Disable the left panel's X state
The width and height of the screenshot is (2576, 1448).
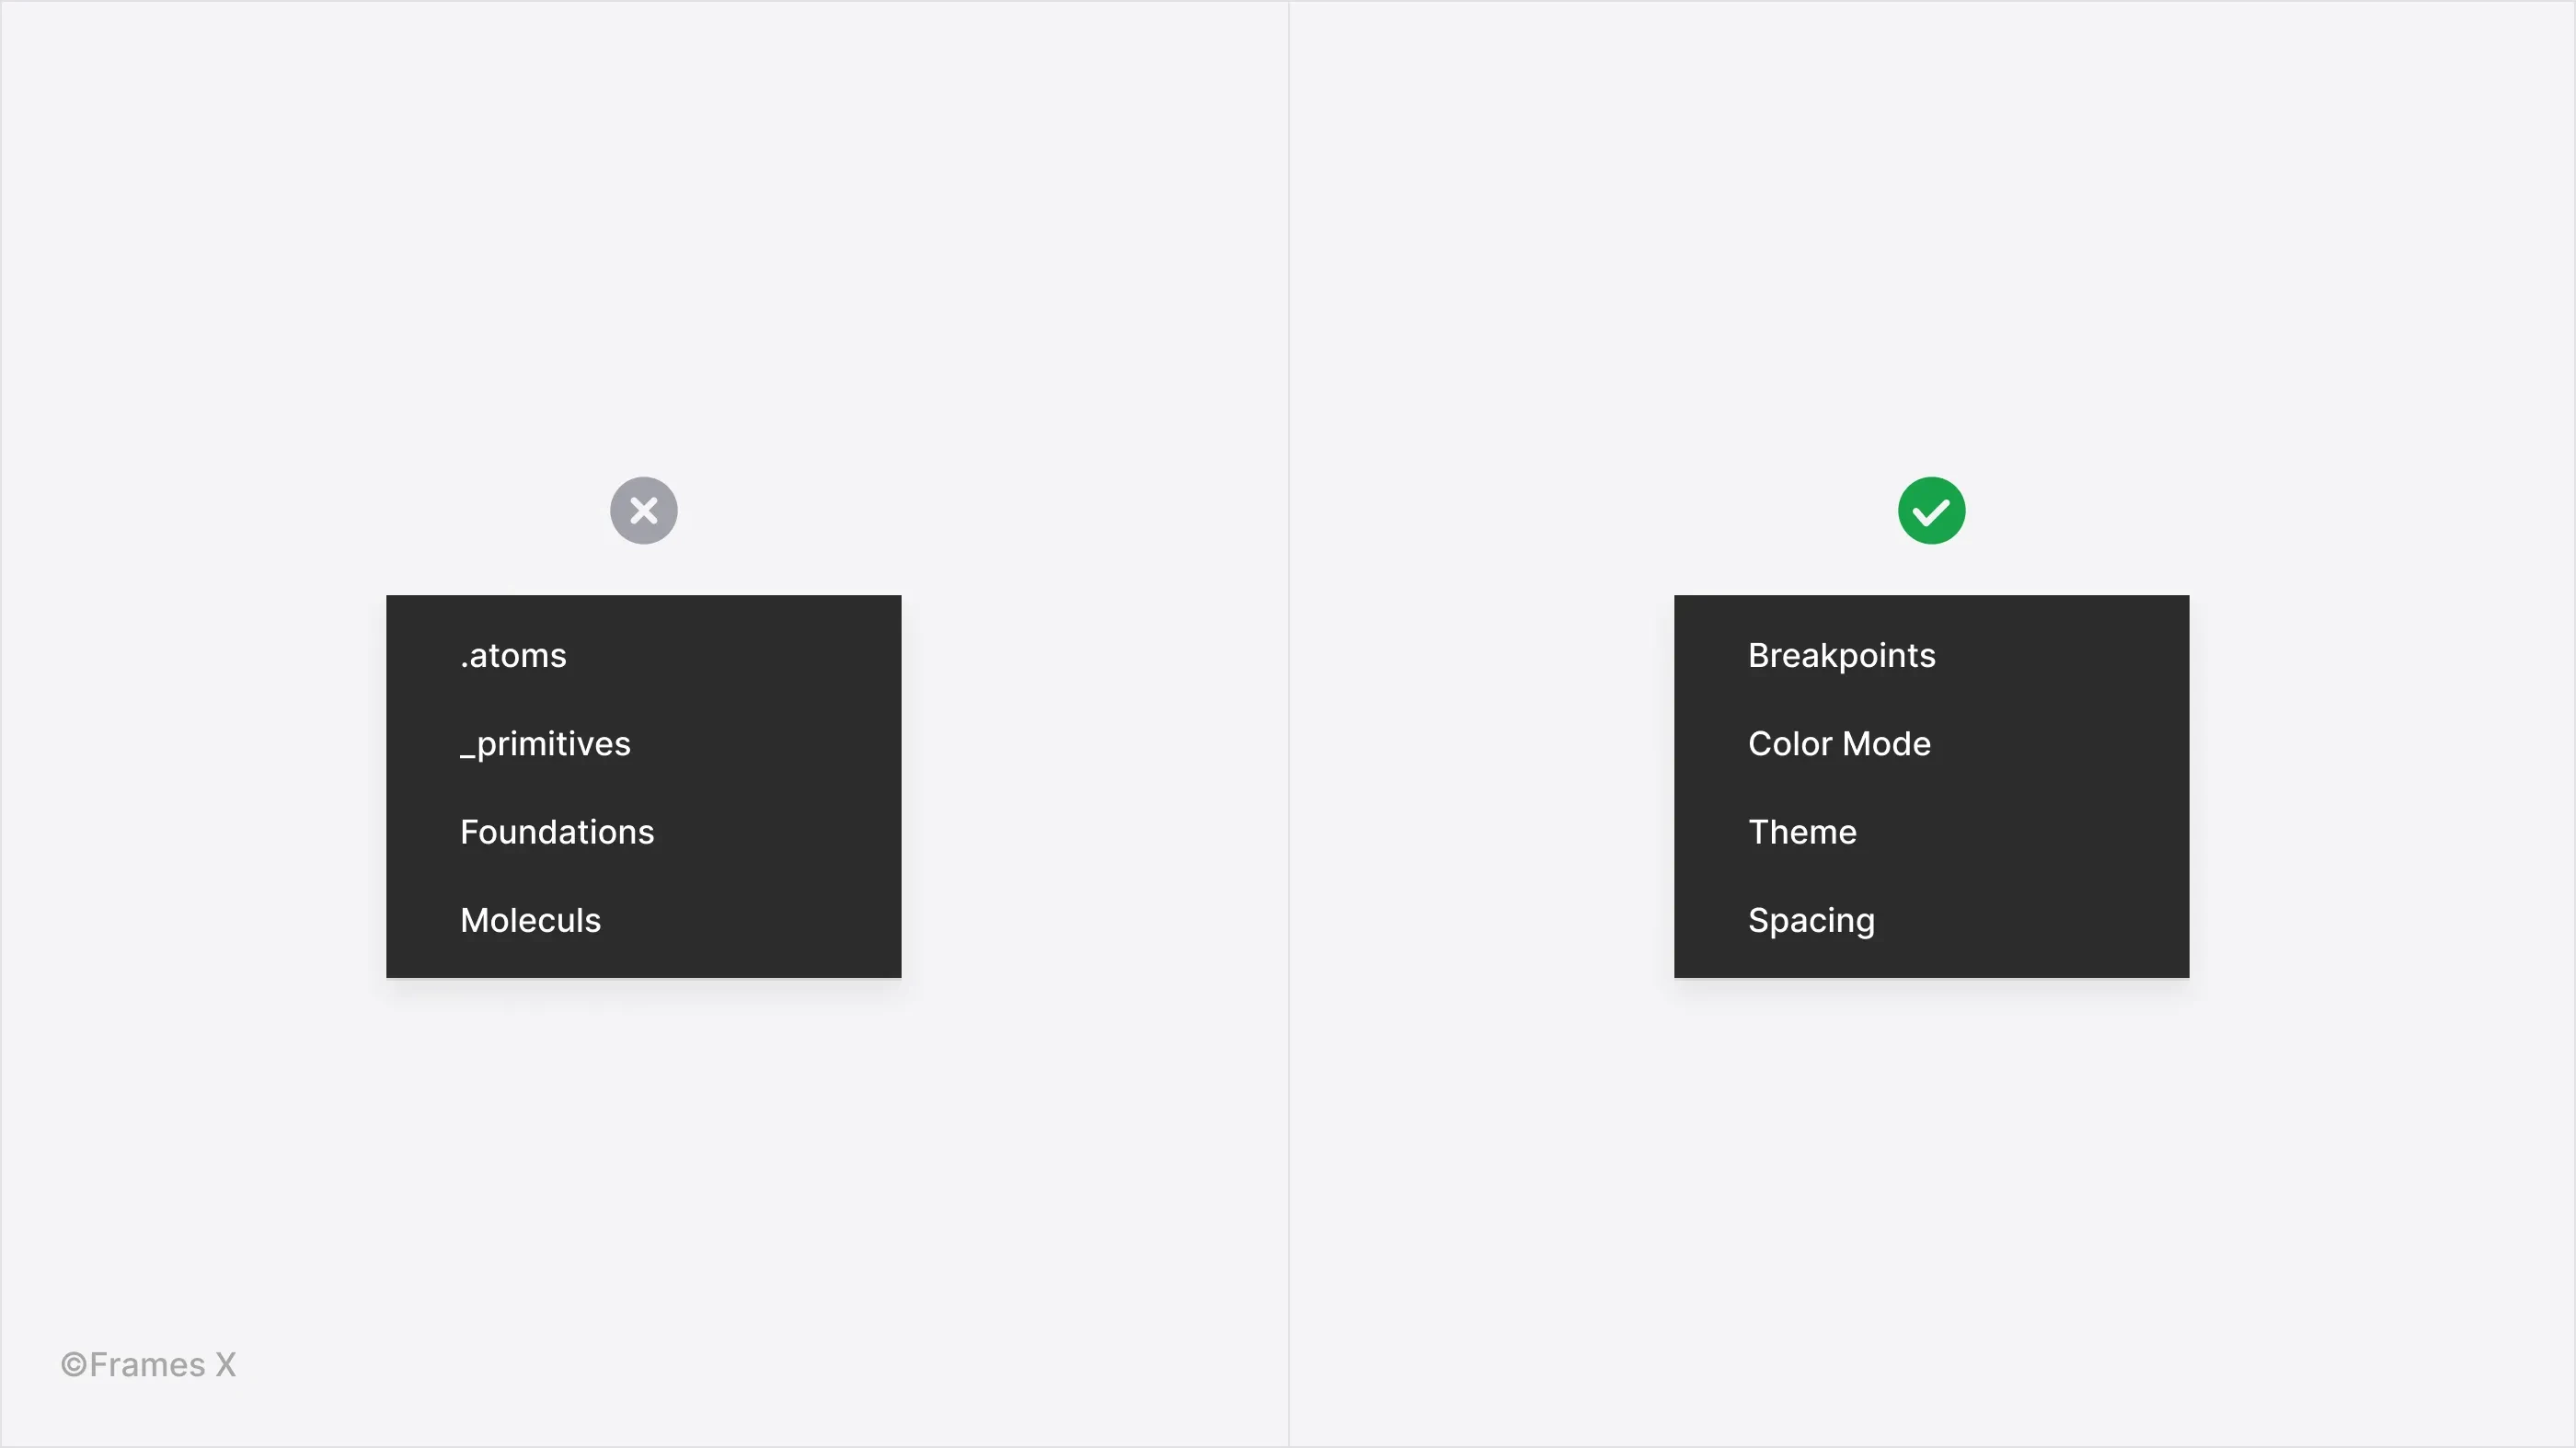coord(644,510)
